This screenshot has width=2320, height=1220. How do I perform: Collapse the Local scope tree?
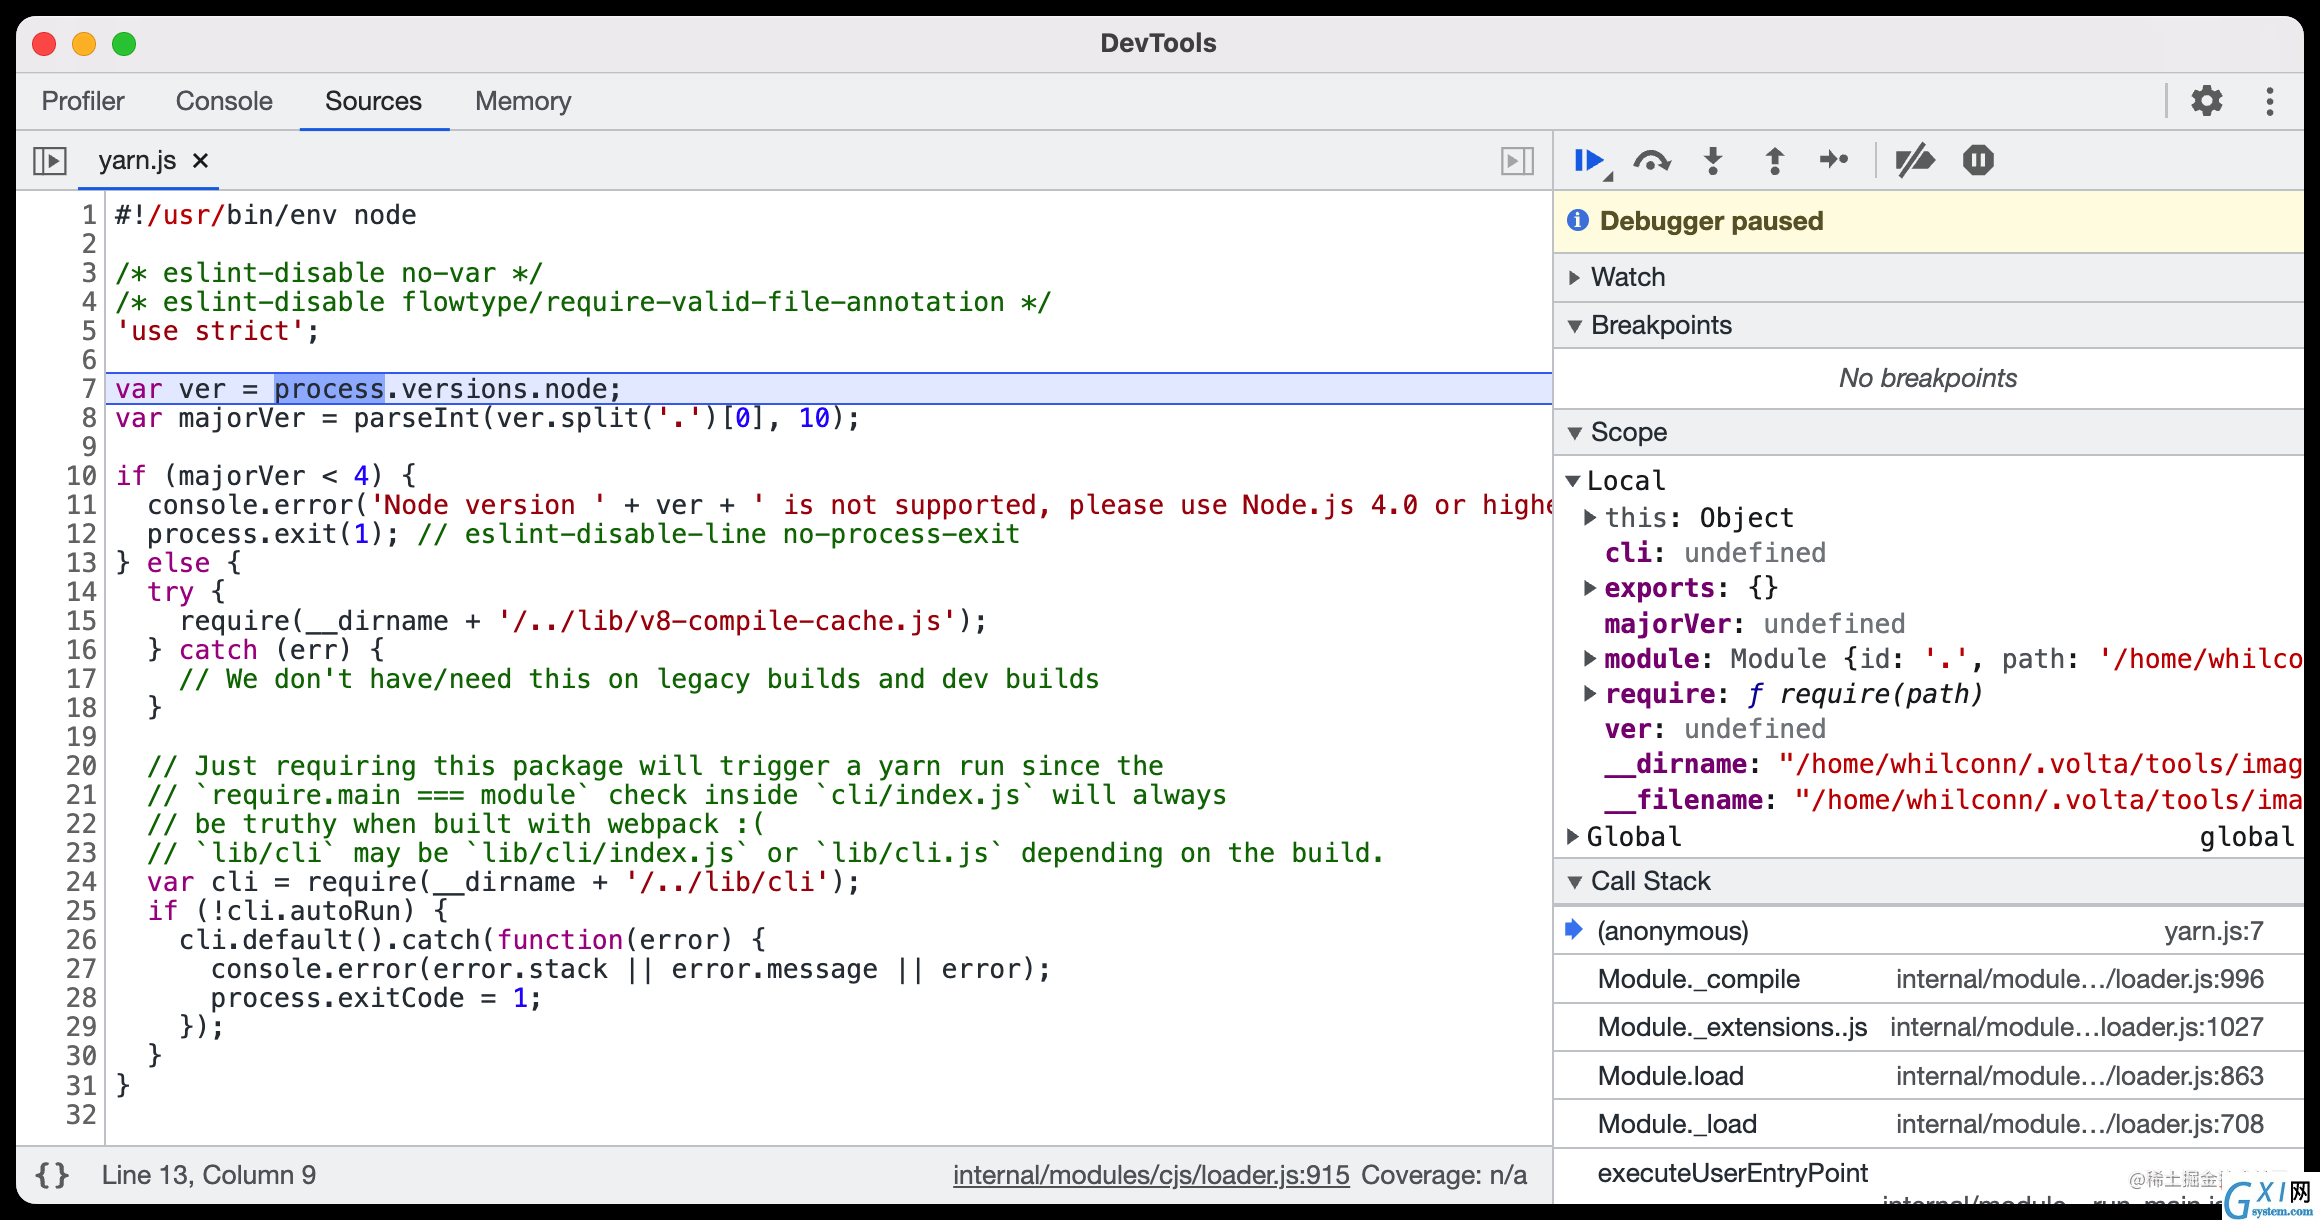(1573, 481)
